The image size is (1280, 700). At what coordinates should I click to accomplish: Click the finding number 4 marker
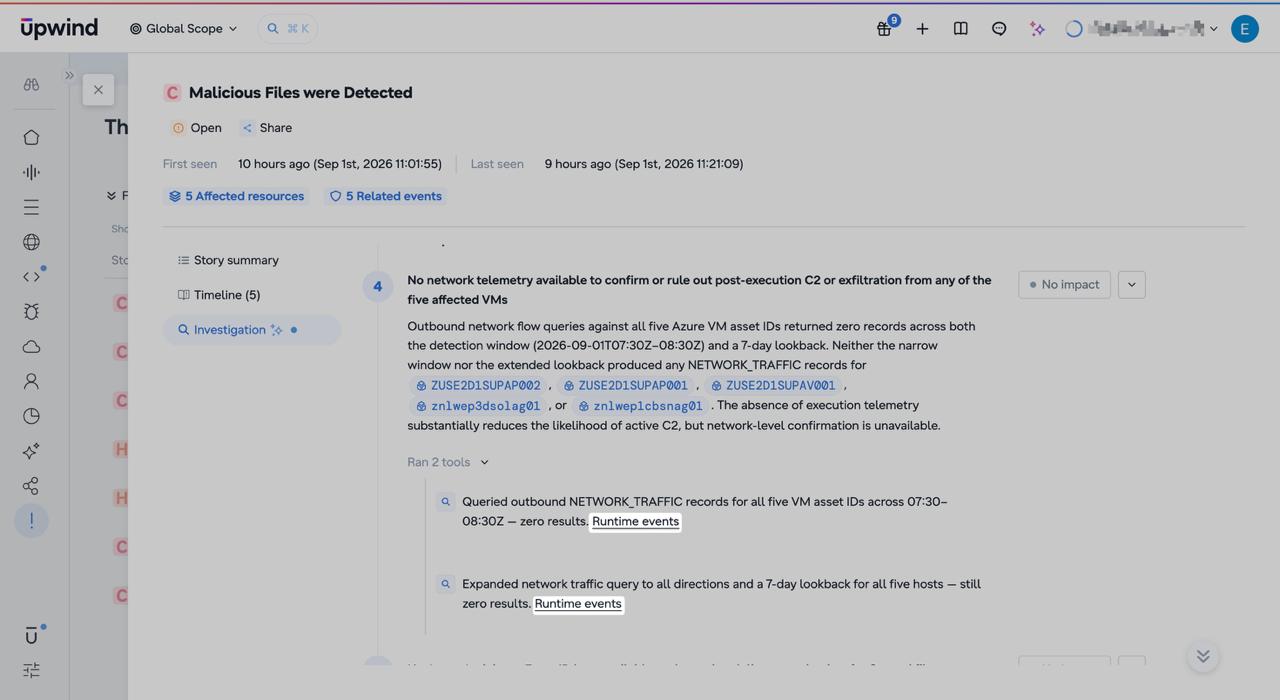pyautogui.click(x=377, y=286)
